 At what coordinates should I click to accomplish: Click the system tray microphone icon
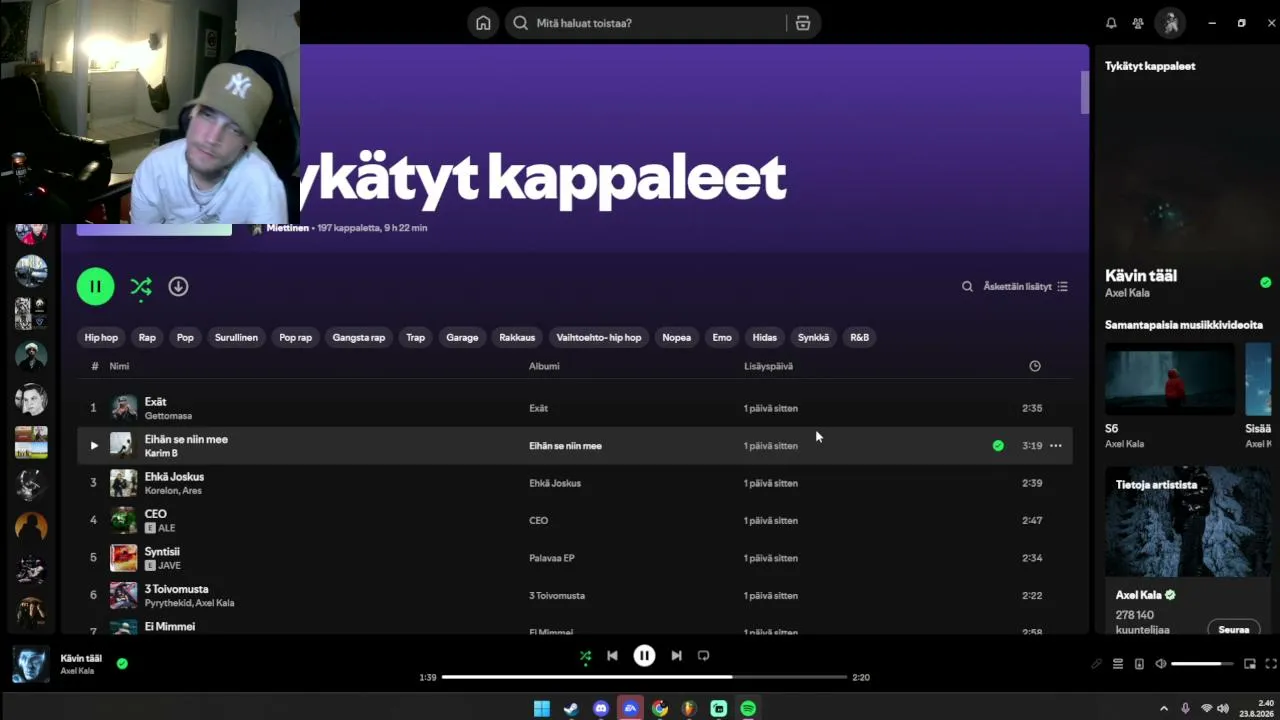tap(1186, 709)
